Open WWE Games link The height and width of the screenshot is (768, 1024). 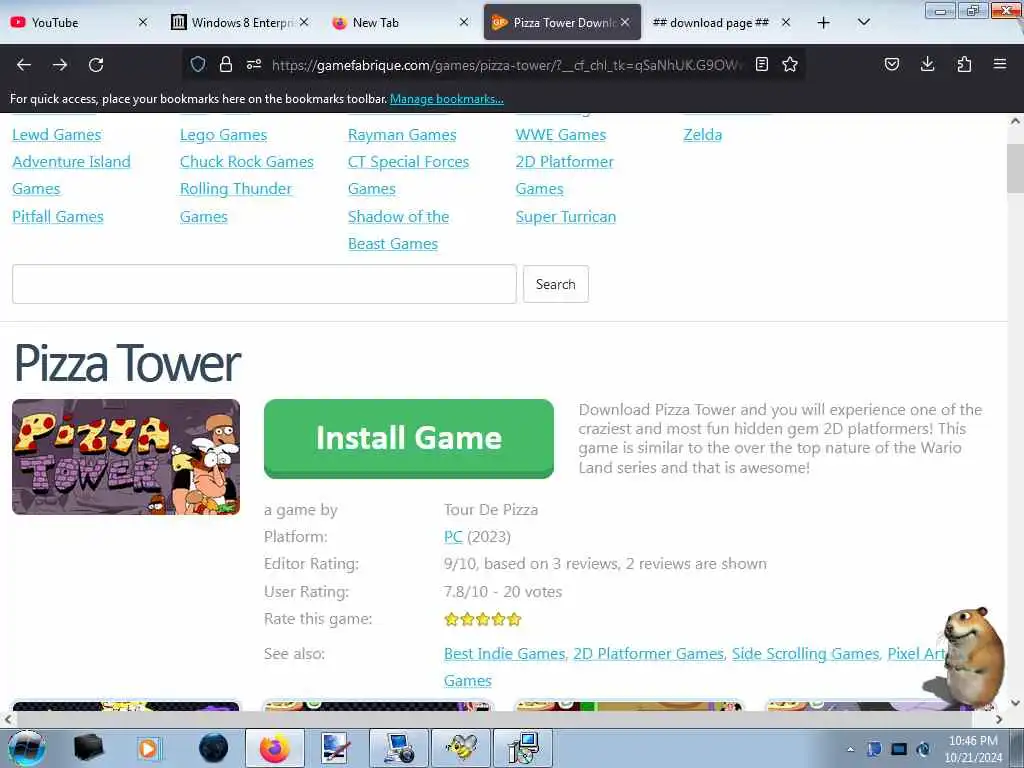tap(561, 135)
